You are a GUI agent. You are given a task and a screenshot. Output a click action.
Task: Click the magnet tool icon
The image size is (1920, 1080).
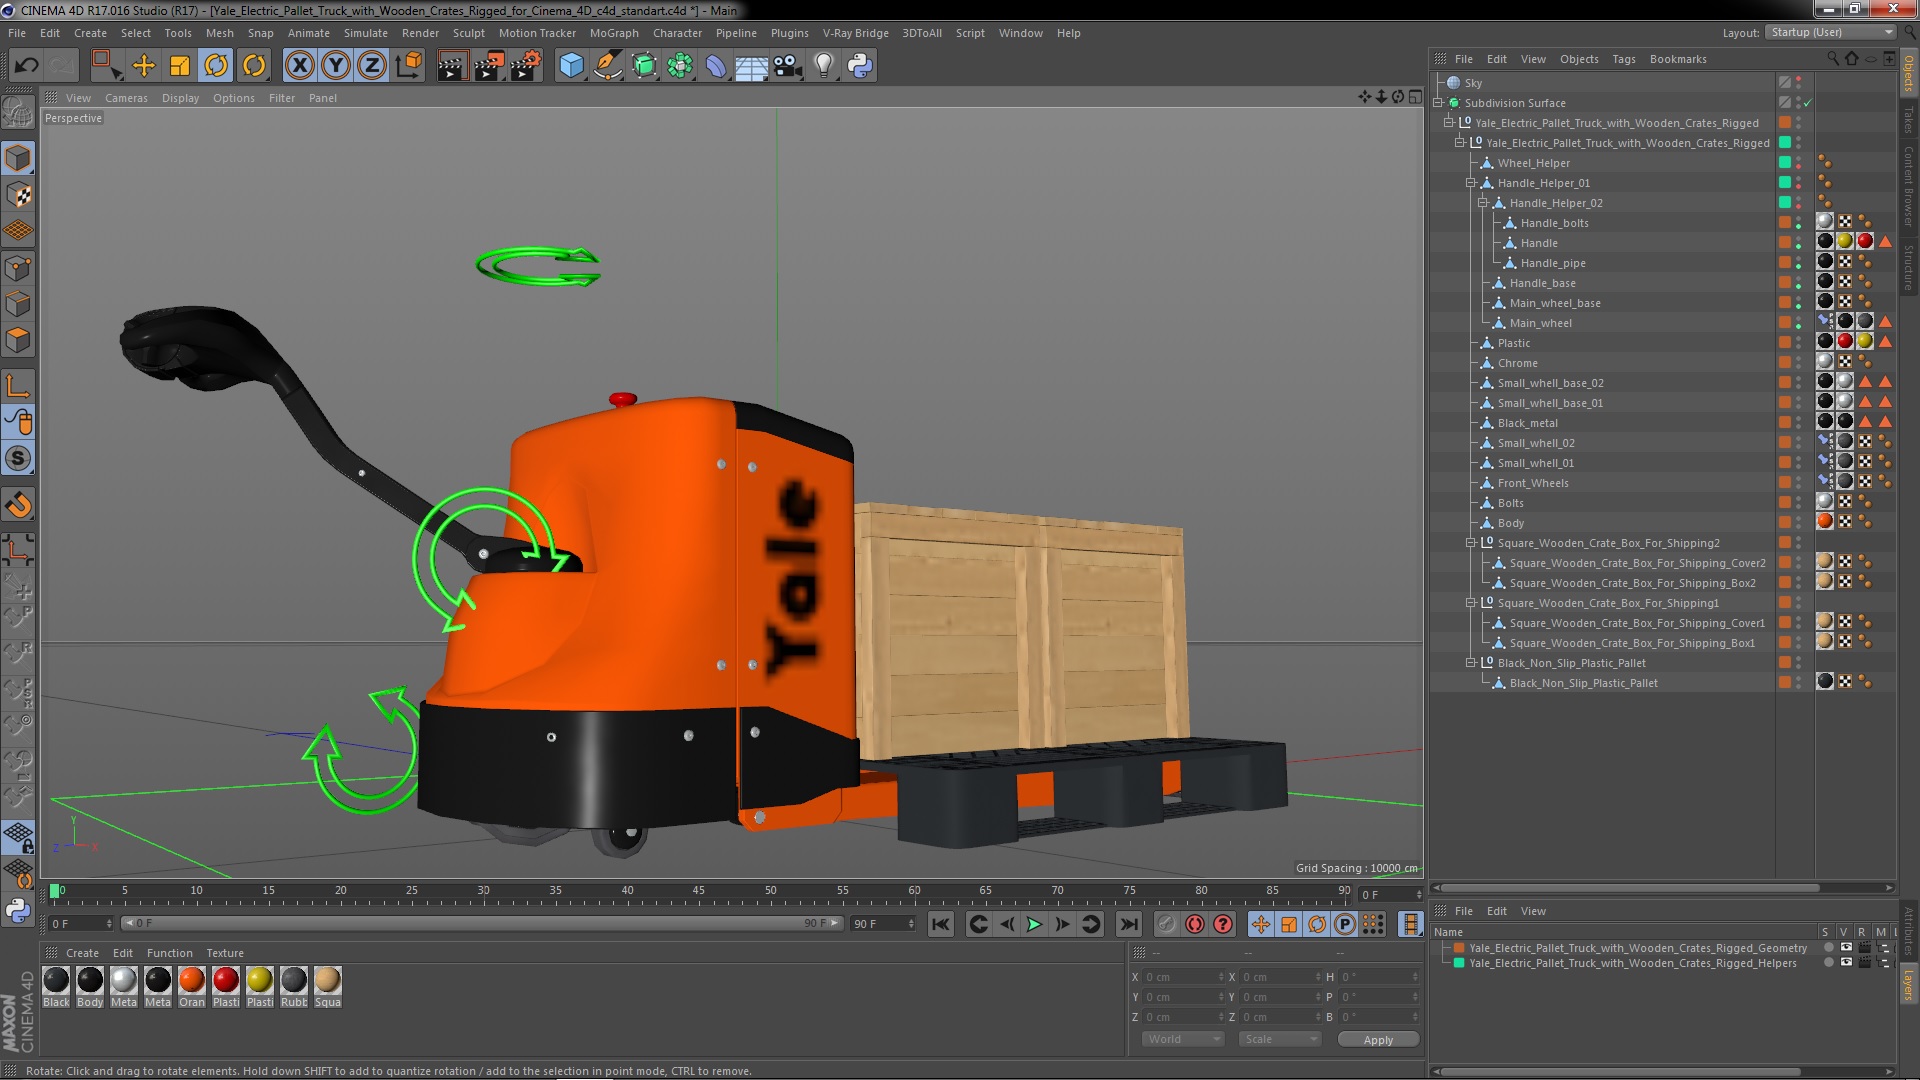18,505
